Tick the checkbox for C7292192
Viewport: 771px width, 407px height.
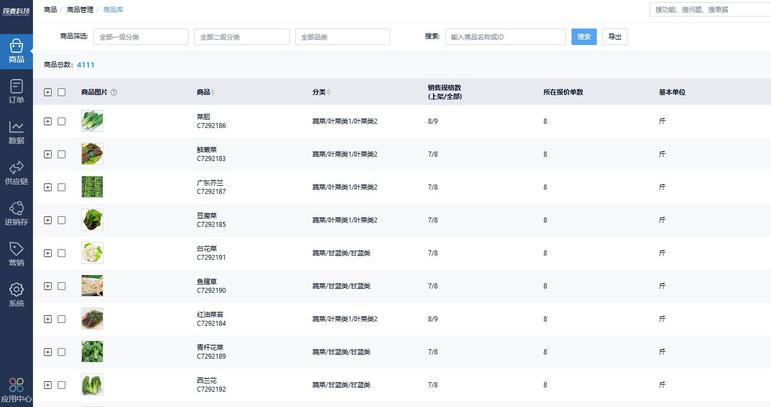[61, 384]
